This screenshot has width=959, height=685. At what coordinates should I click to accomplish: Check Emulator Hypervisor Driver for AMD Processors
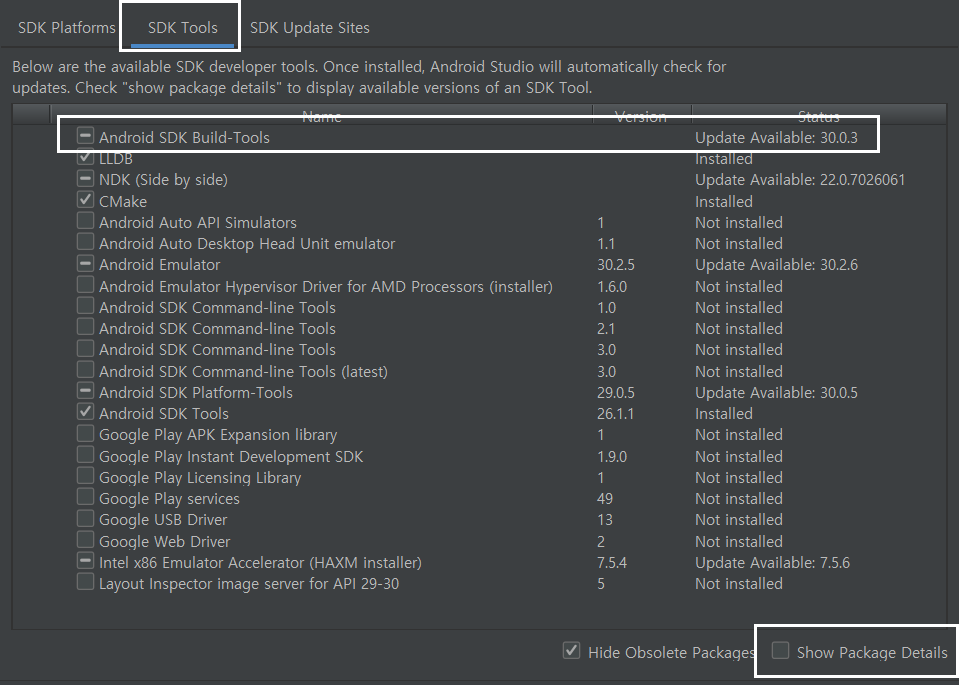tap(85, 285)
